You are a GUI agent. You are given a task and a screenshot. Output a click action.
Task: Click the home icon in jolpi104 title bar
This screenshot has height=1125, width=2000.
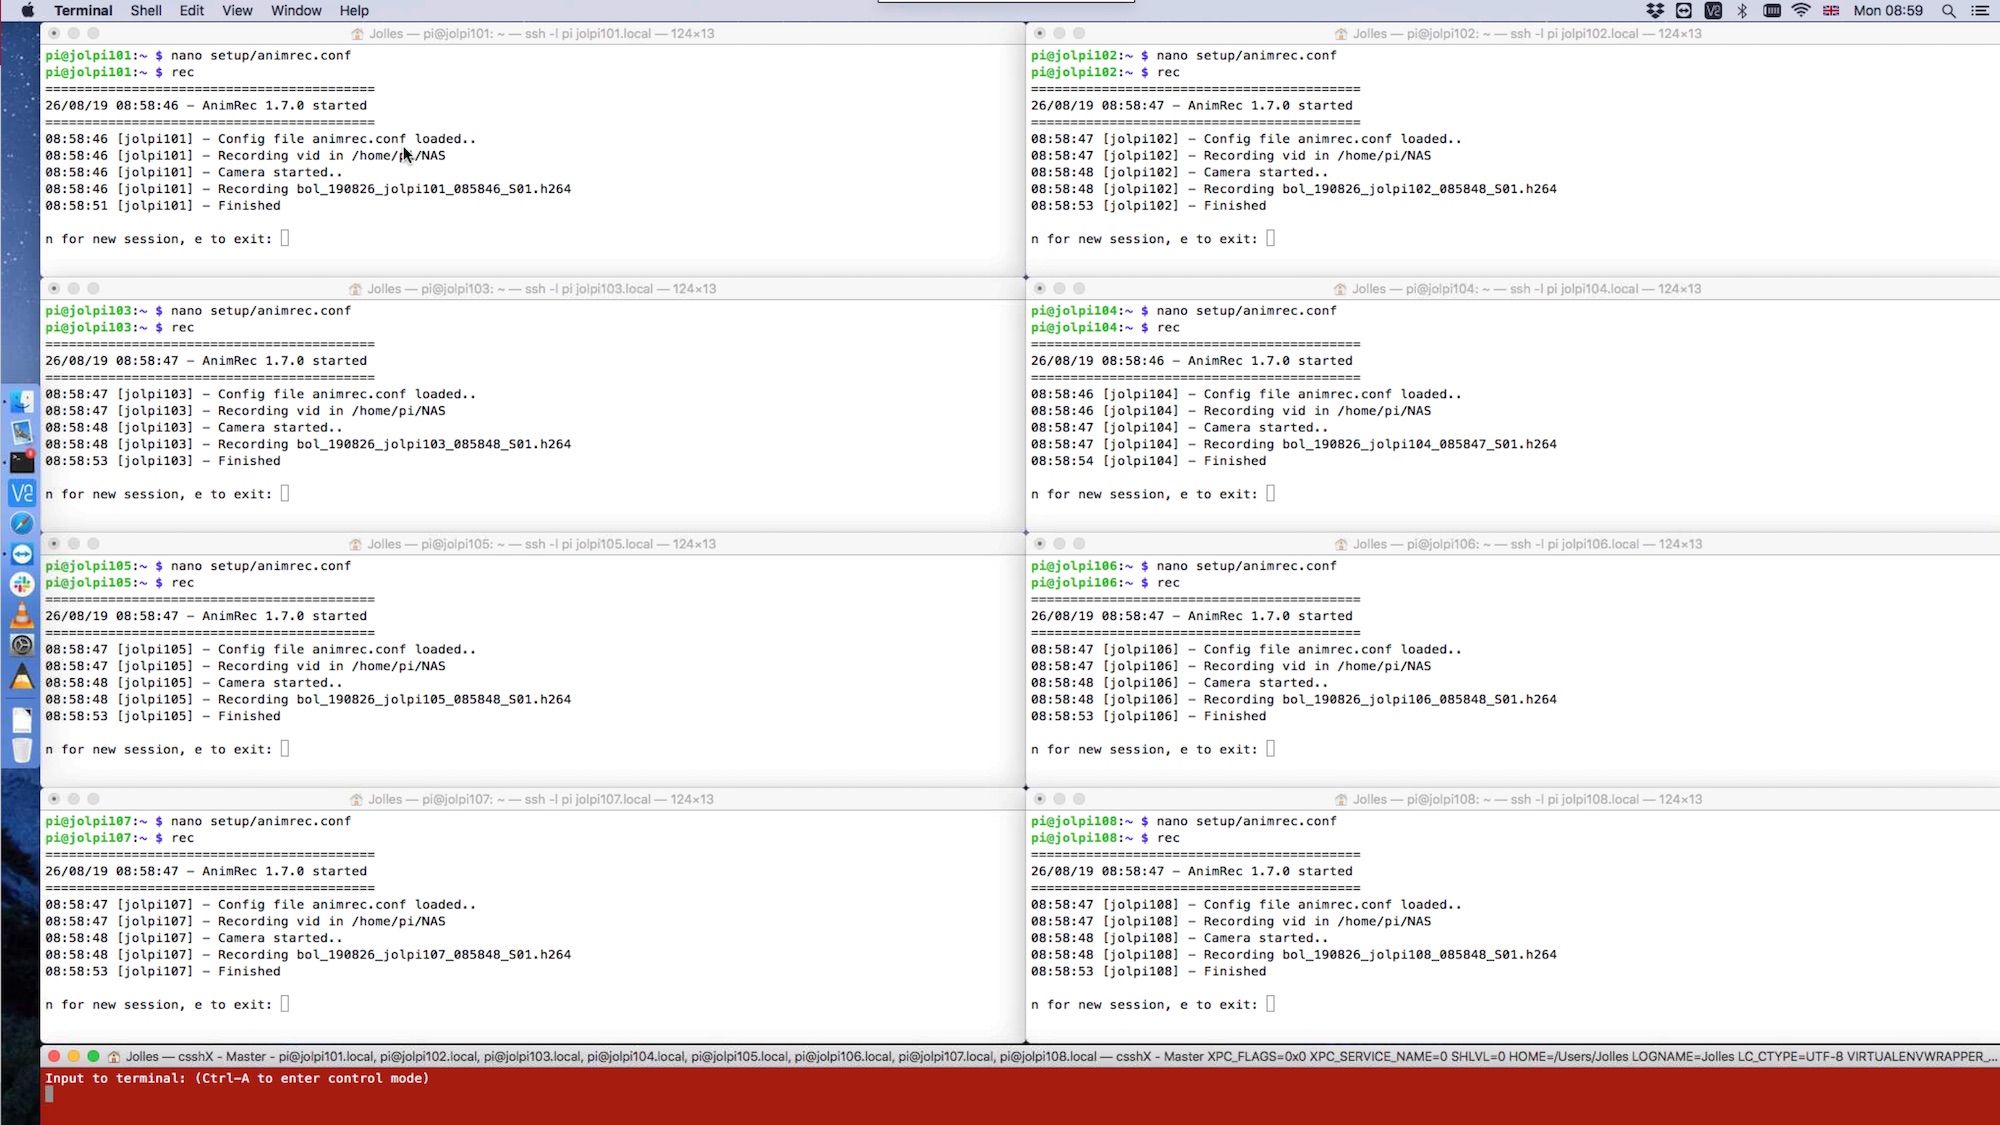1340,289
